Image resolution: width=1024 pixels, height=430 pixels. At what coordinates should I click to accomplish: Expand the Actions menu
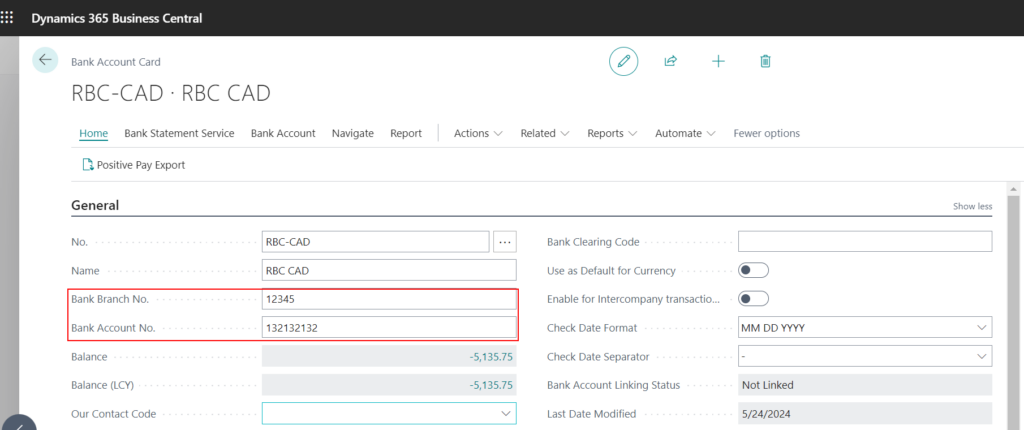tap(478, 133)
